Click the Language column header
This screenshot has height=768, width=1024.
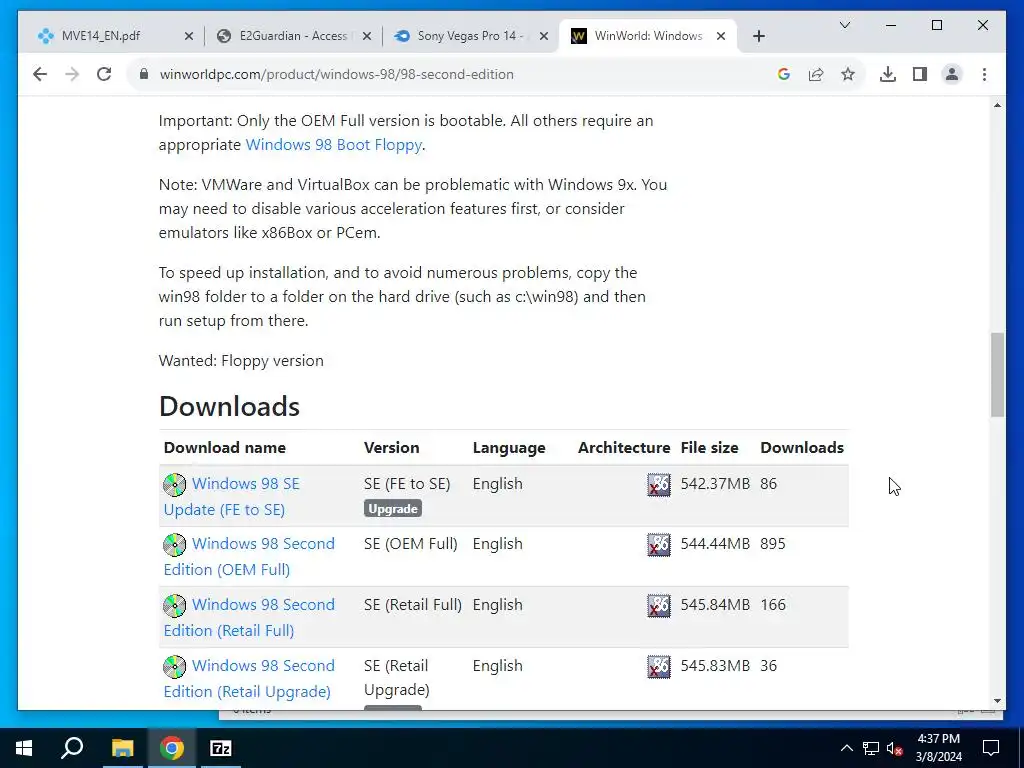pos(509,448)
